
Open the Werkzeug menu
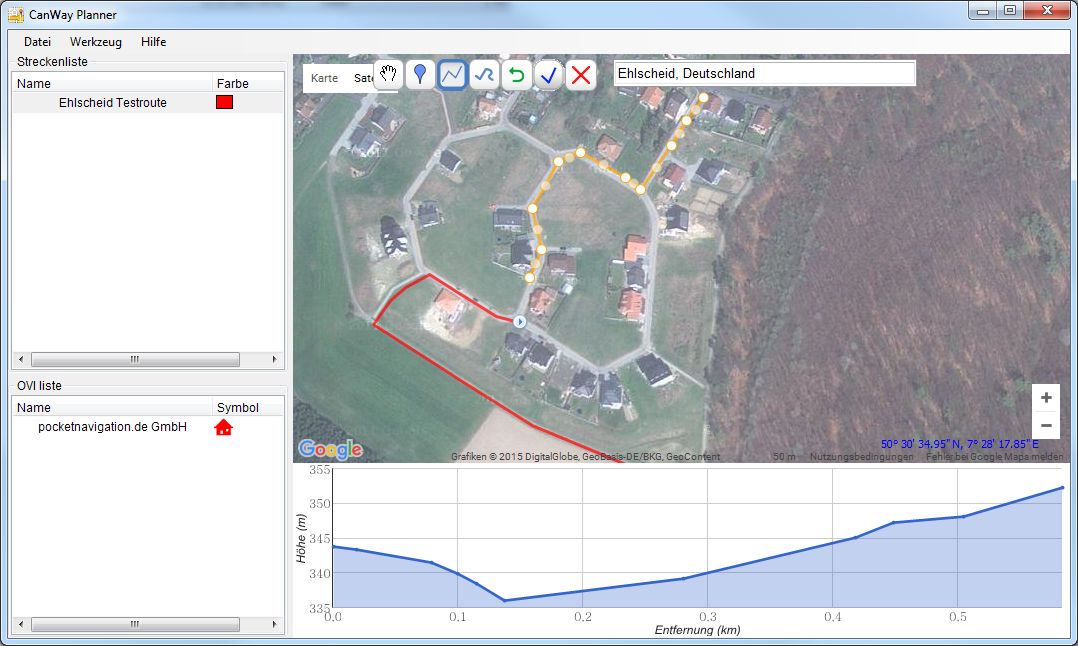[x=96, y=42]
